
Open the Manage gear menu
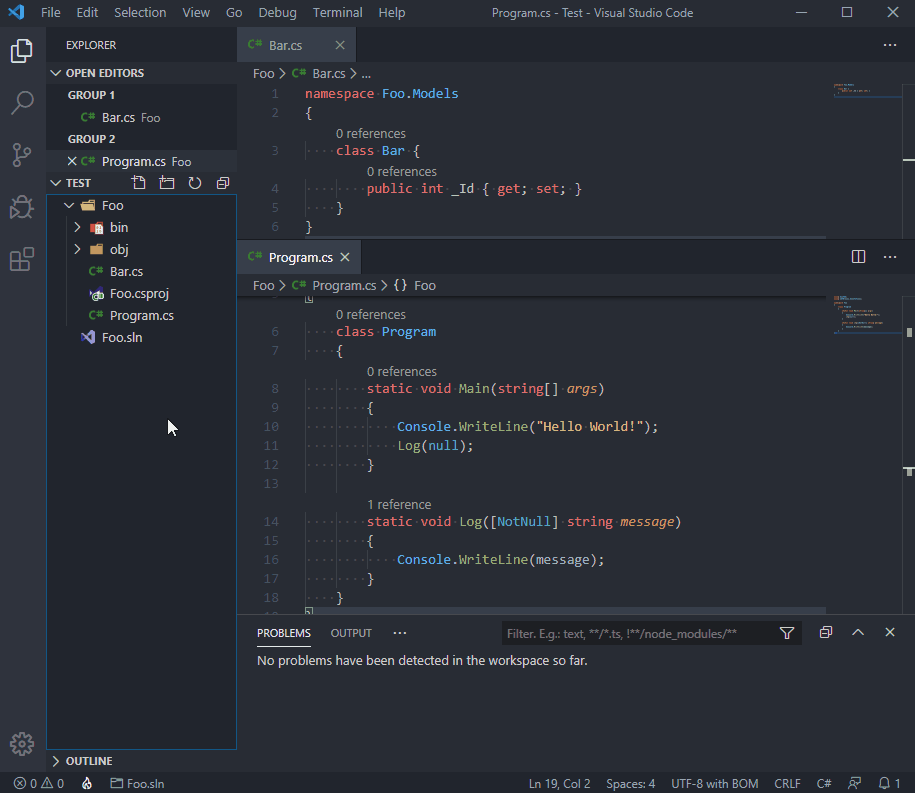[x=22, y=744]
